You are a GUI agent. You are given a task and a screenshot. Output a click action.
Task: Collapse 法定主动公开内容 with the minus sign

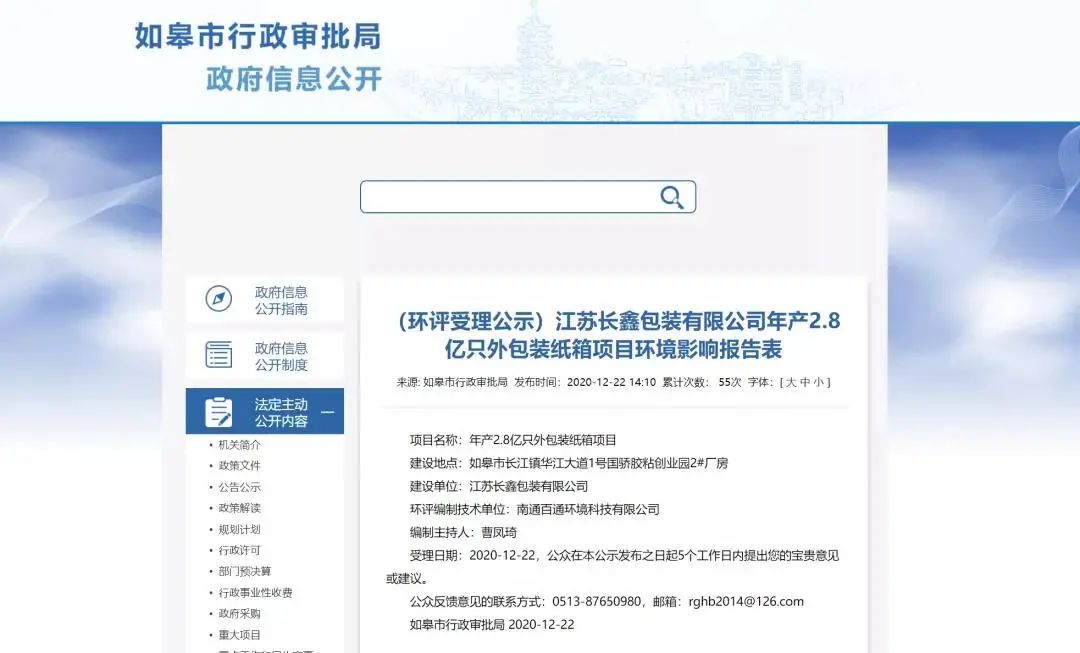(x=328, y=413)
